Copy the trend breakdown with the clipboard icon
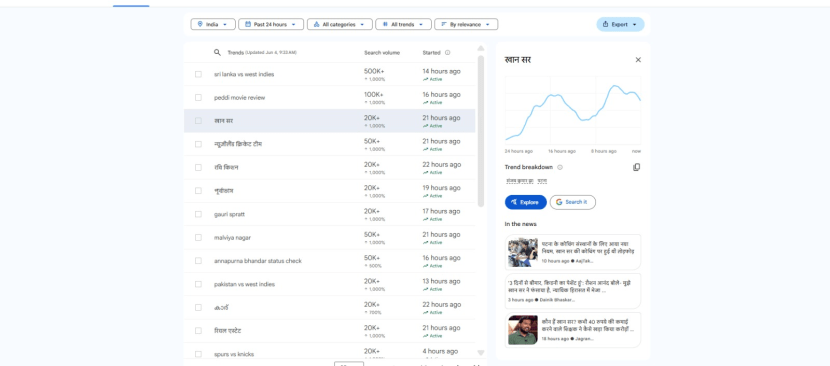The width and height of the screenshot is (830, 366). [x=636, y=167]
